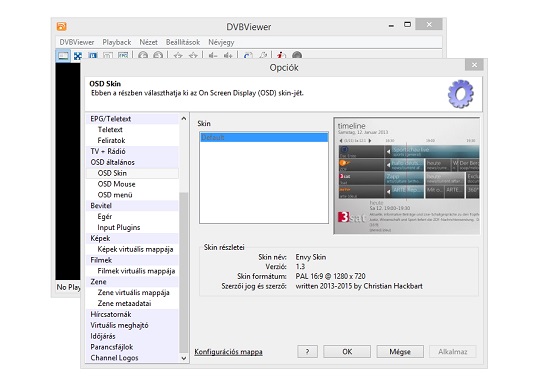The image size is (550, 379).
Task: Toggle fullscreen with the blue arrows icon
Action: 78,55
